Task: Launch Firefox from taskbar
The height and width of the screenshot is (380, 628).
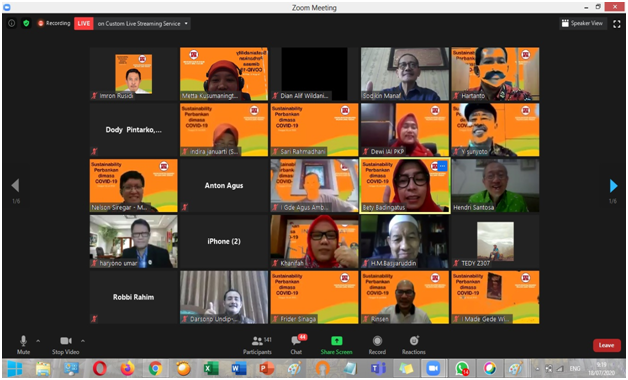Action: click(x=127, y=368)
